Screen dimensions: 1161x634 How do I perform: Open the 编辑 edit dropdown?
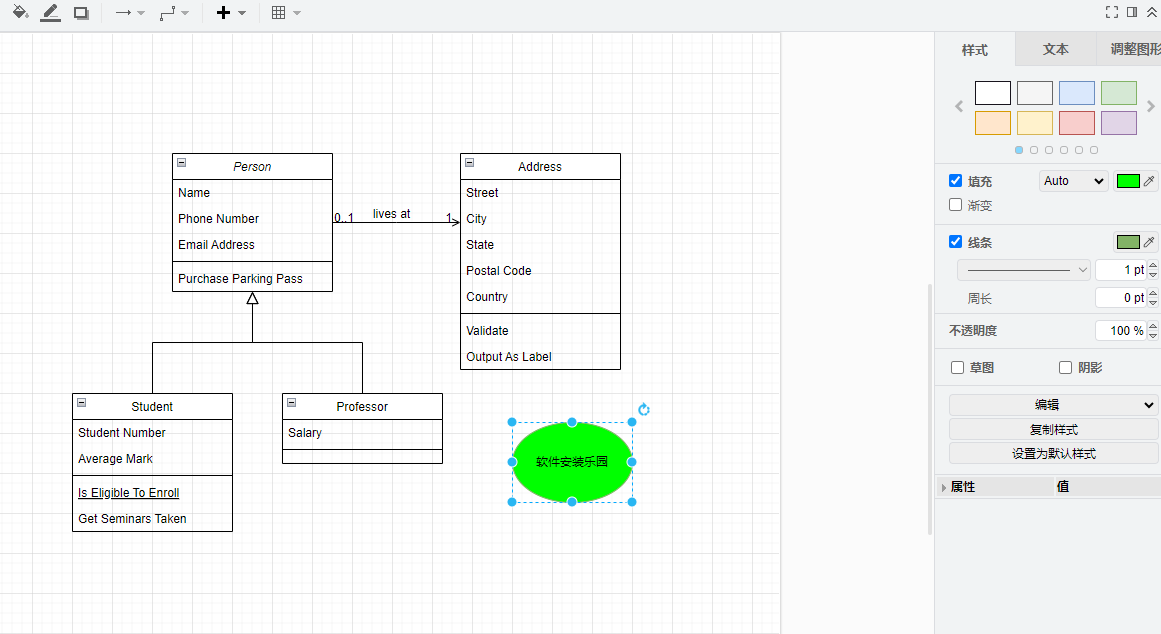point(1053,405)
